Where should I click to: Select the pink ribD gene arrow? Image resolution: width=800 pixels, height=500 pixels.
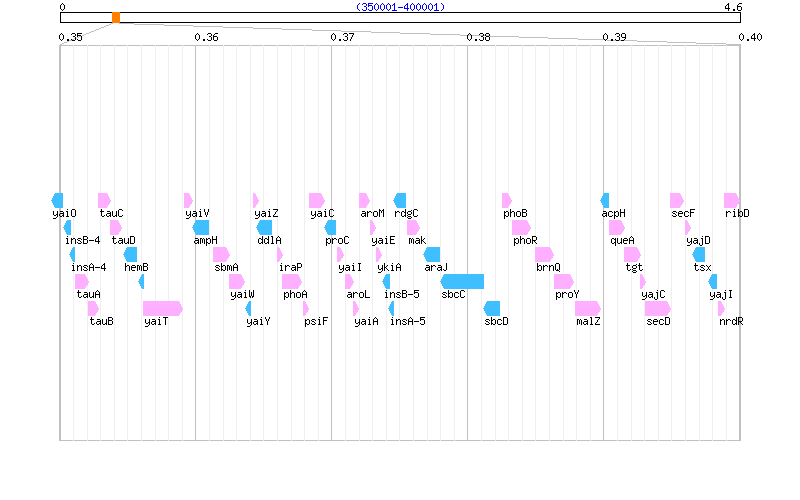731,200
